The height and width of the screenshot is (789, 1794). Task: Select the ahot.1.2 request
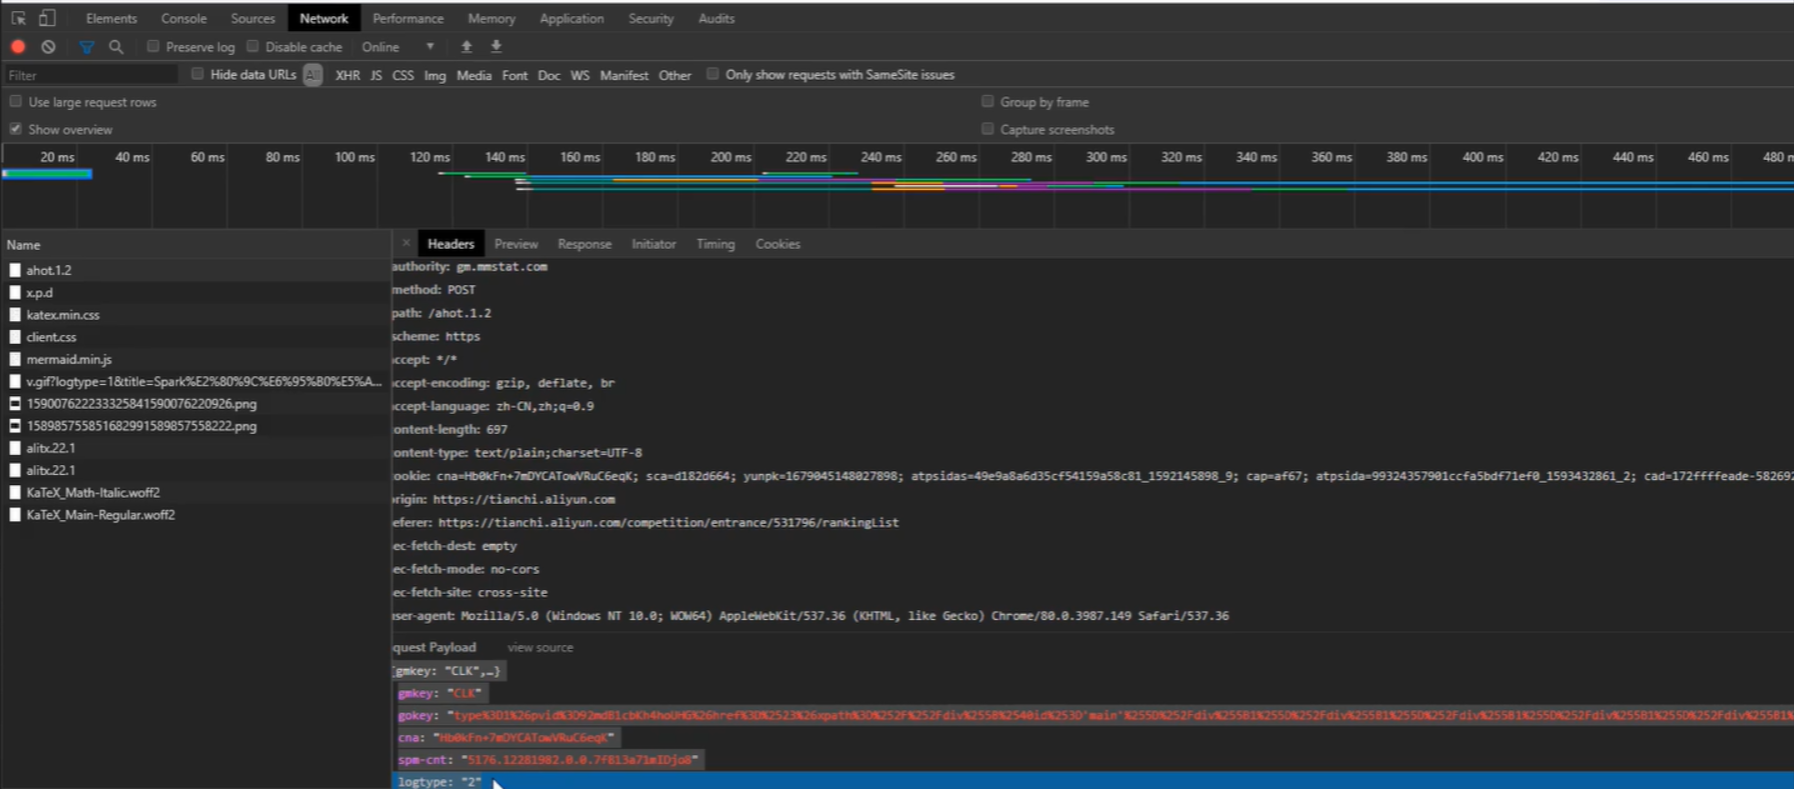tap(196, 270)
